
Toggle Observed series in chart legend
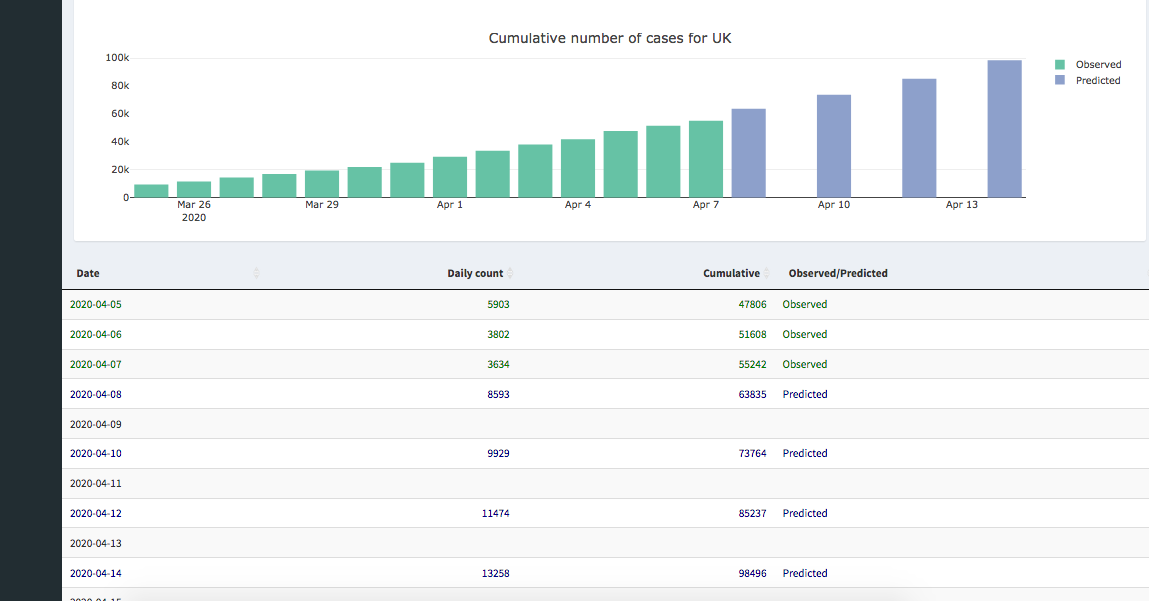1098,65
